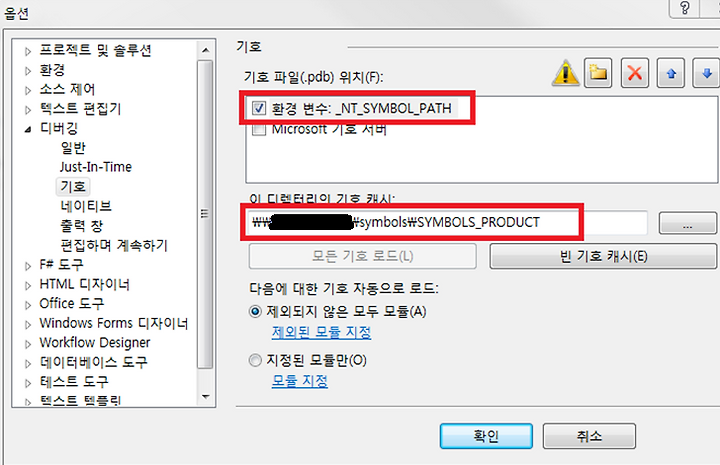Click the 확인 button

pos(486,436)
